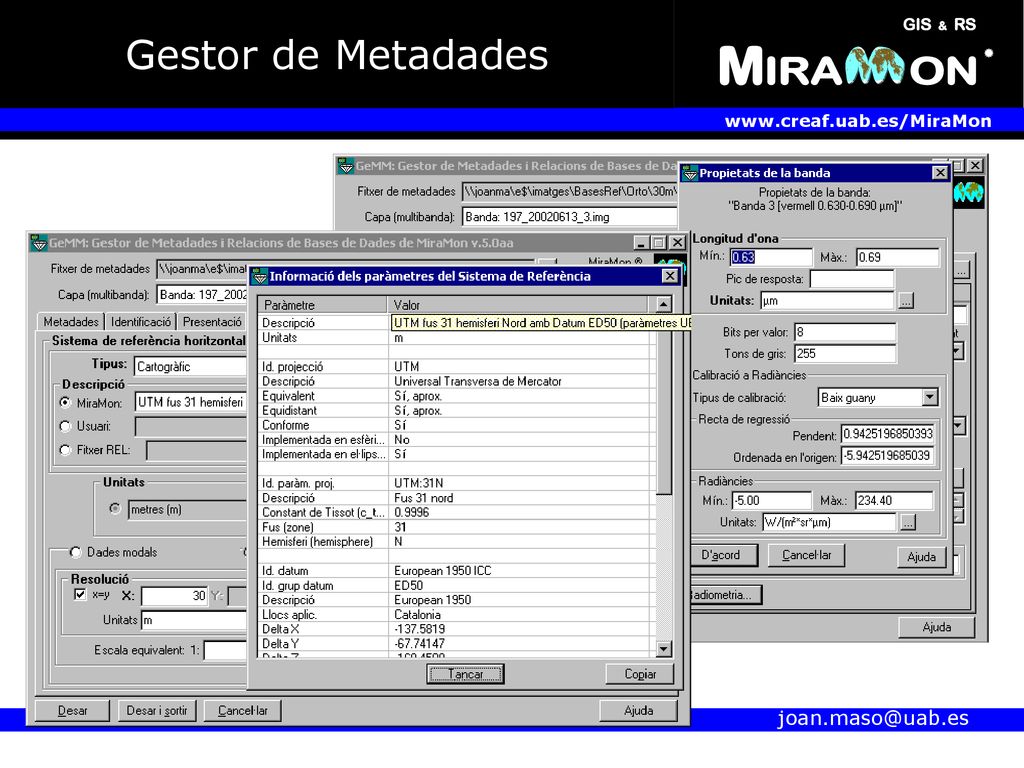Select the Delta X row

point(456,629)
